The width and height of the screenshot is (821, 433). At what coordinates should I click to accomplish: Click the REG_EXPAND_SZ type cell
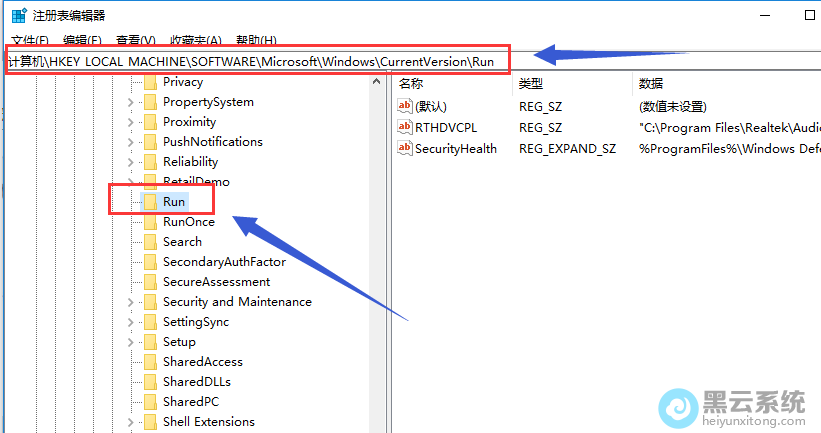pyautogui.click(x=568, y=149)
